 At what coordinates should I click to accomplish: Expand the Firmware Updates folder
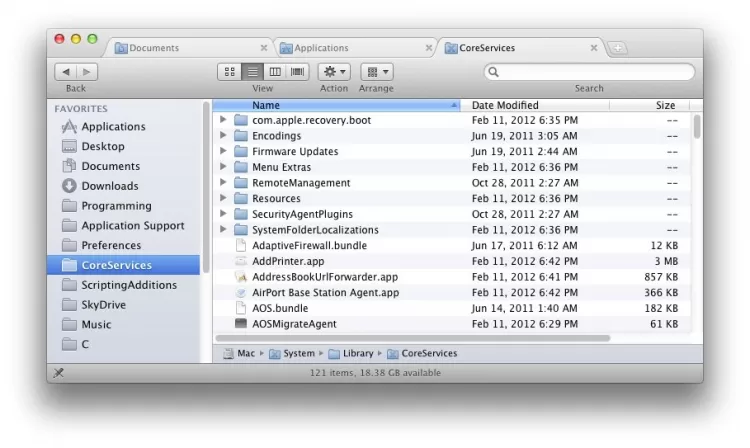click(x=223, y=151)
